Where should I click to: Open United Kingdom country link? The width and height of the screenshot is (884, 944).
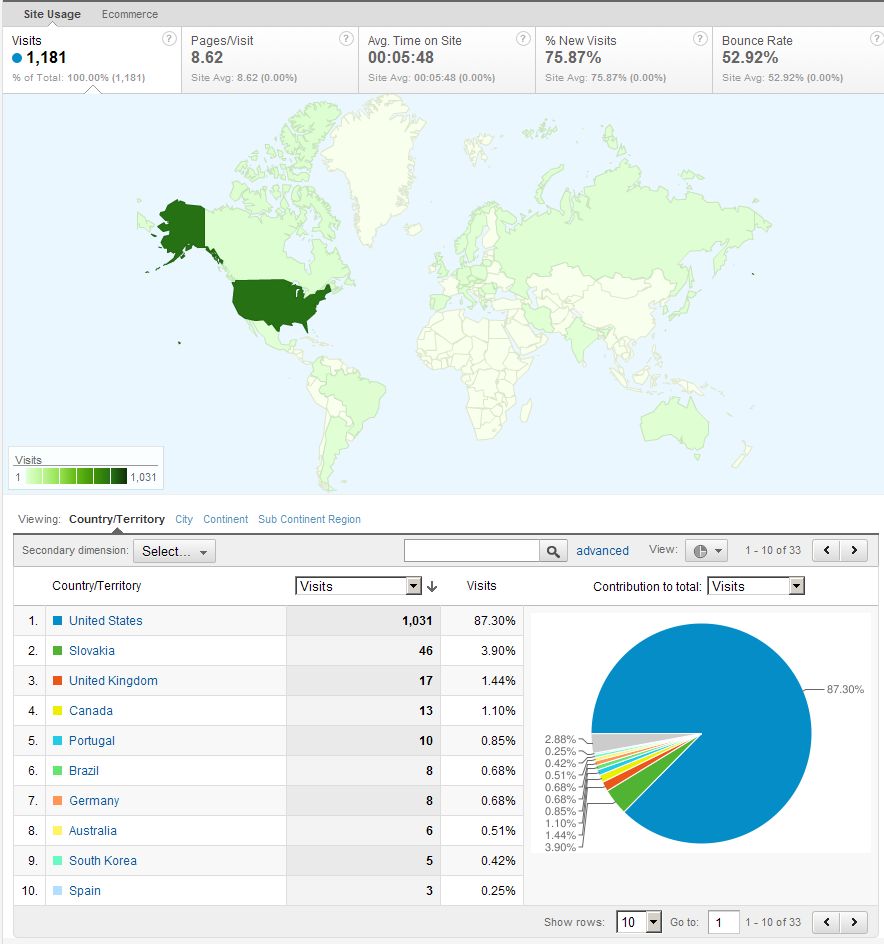point(113,681)
